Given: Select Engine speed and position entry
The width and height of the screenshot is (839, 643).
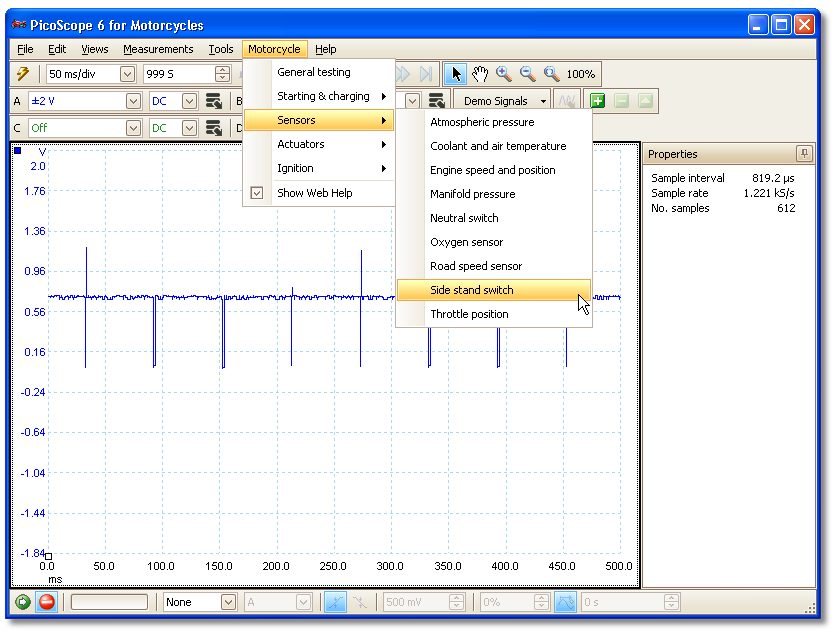Looking at the screenshot, I should [494, 171].
